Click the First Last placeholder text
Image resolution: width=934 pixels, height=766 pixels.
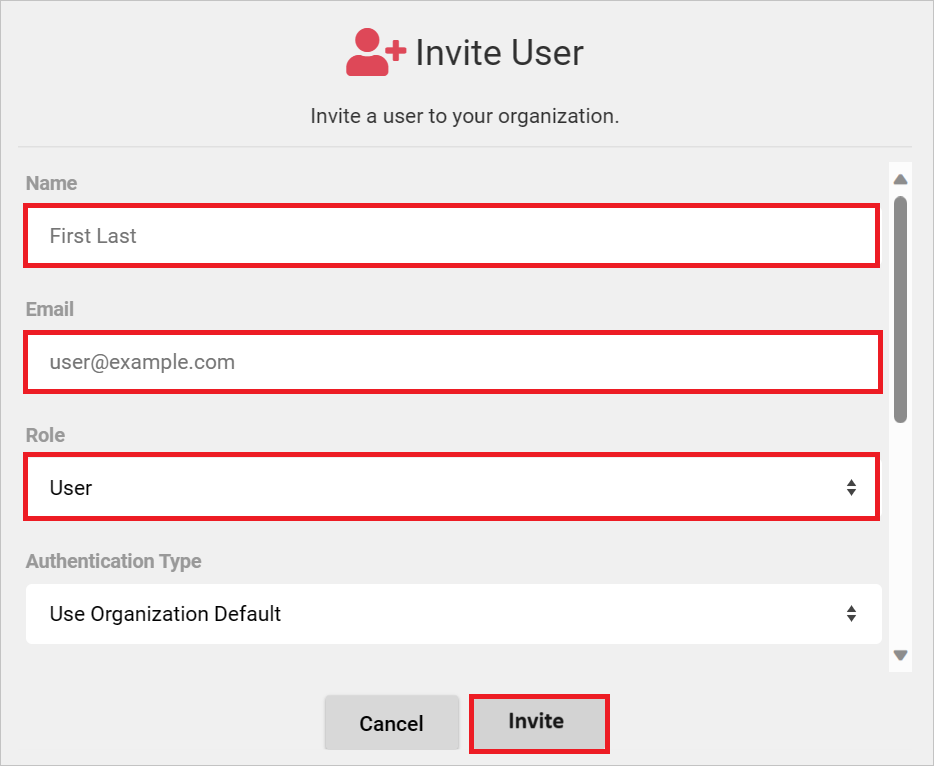pos(92,235)
